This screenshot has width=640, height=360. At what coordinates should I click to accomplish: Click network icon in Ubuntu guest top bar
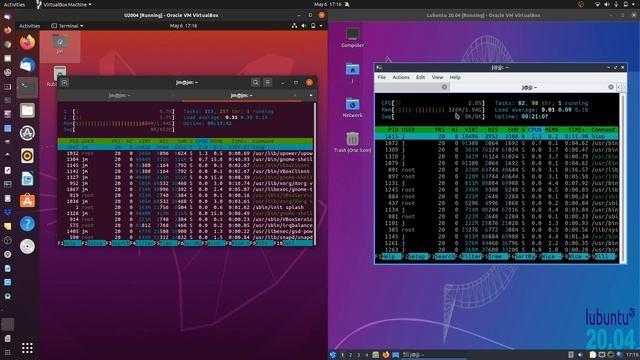pos(294,26)
